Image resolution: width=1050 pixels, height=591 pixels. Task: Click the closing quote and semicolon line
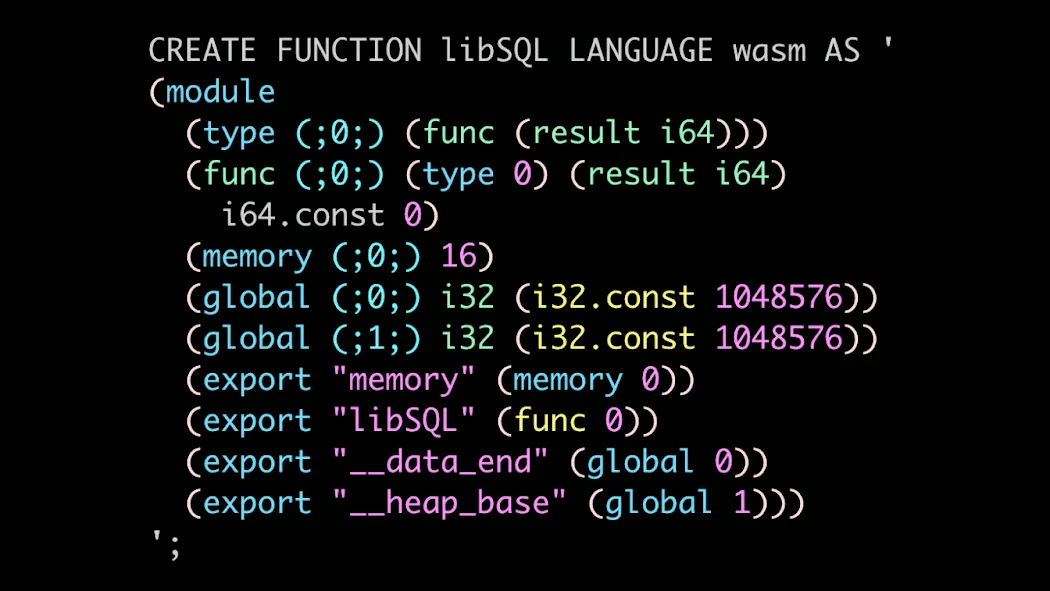coord(165,543)
